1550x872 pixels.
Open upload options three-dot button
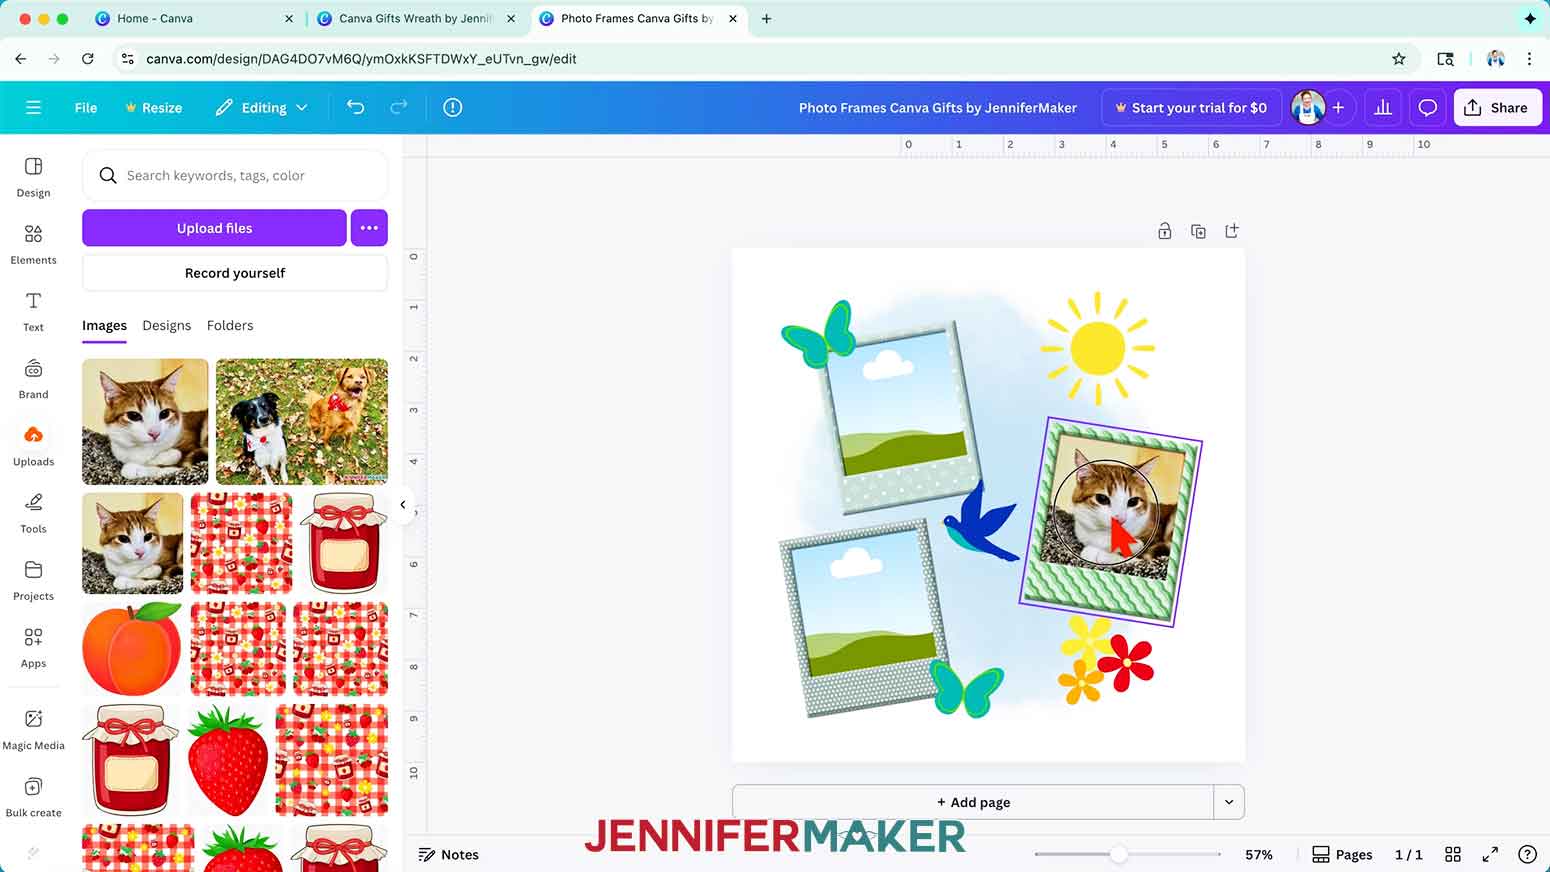pos(369,228)
